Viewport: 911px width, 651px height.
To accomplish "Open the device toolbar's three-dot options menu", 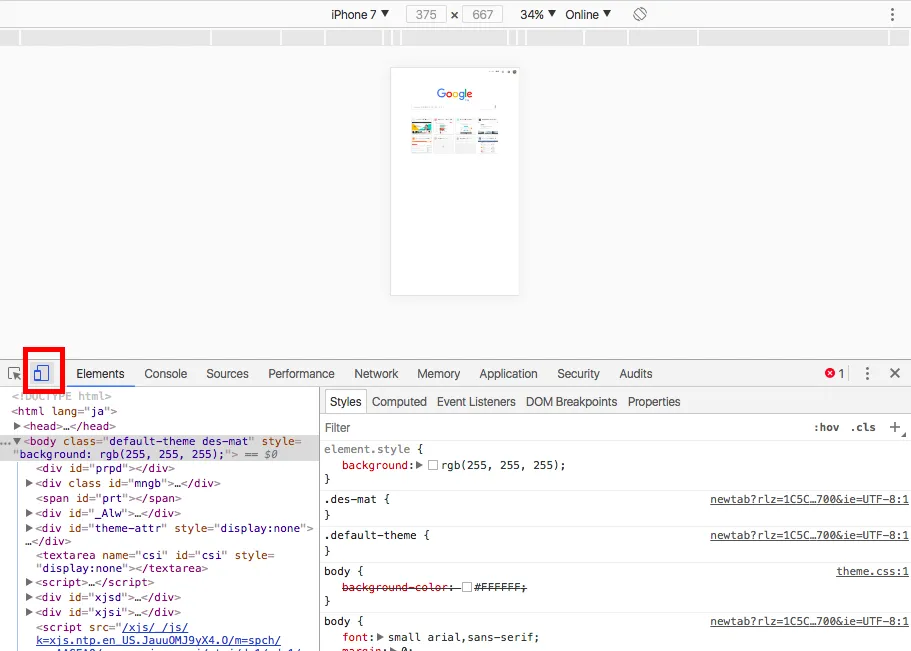I will click(893, 14).
